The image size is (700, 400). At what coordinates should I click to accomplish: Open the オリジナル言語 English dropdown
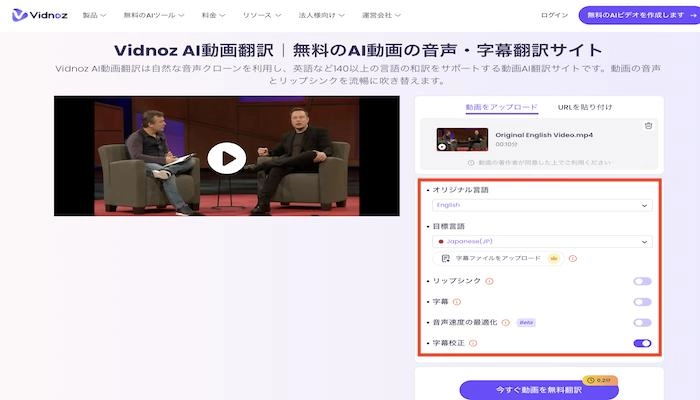(542, 205)
